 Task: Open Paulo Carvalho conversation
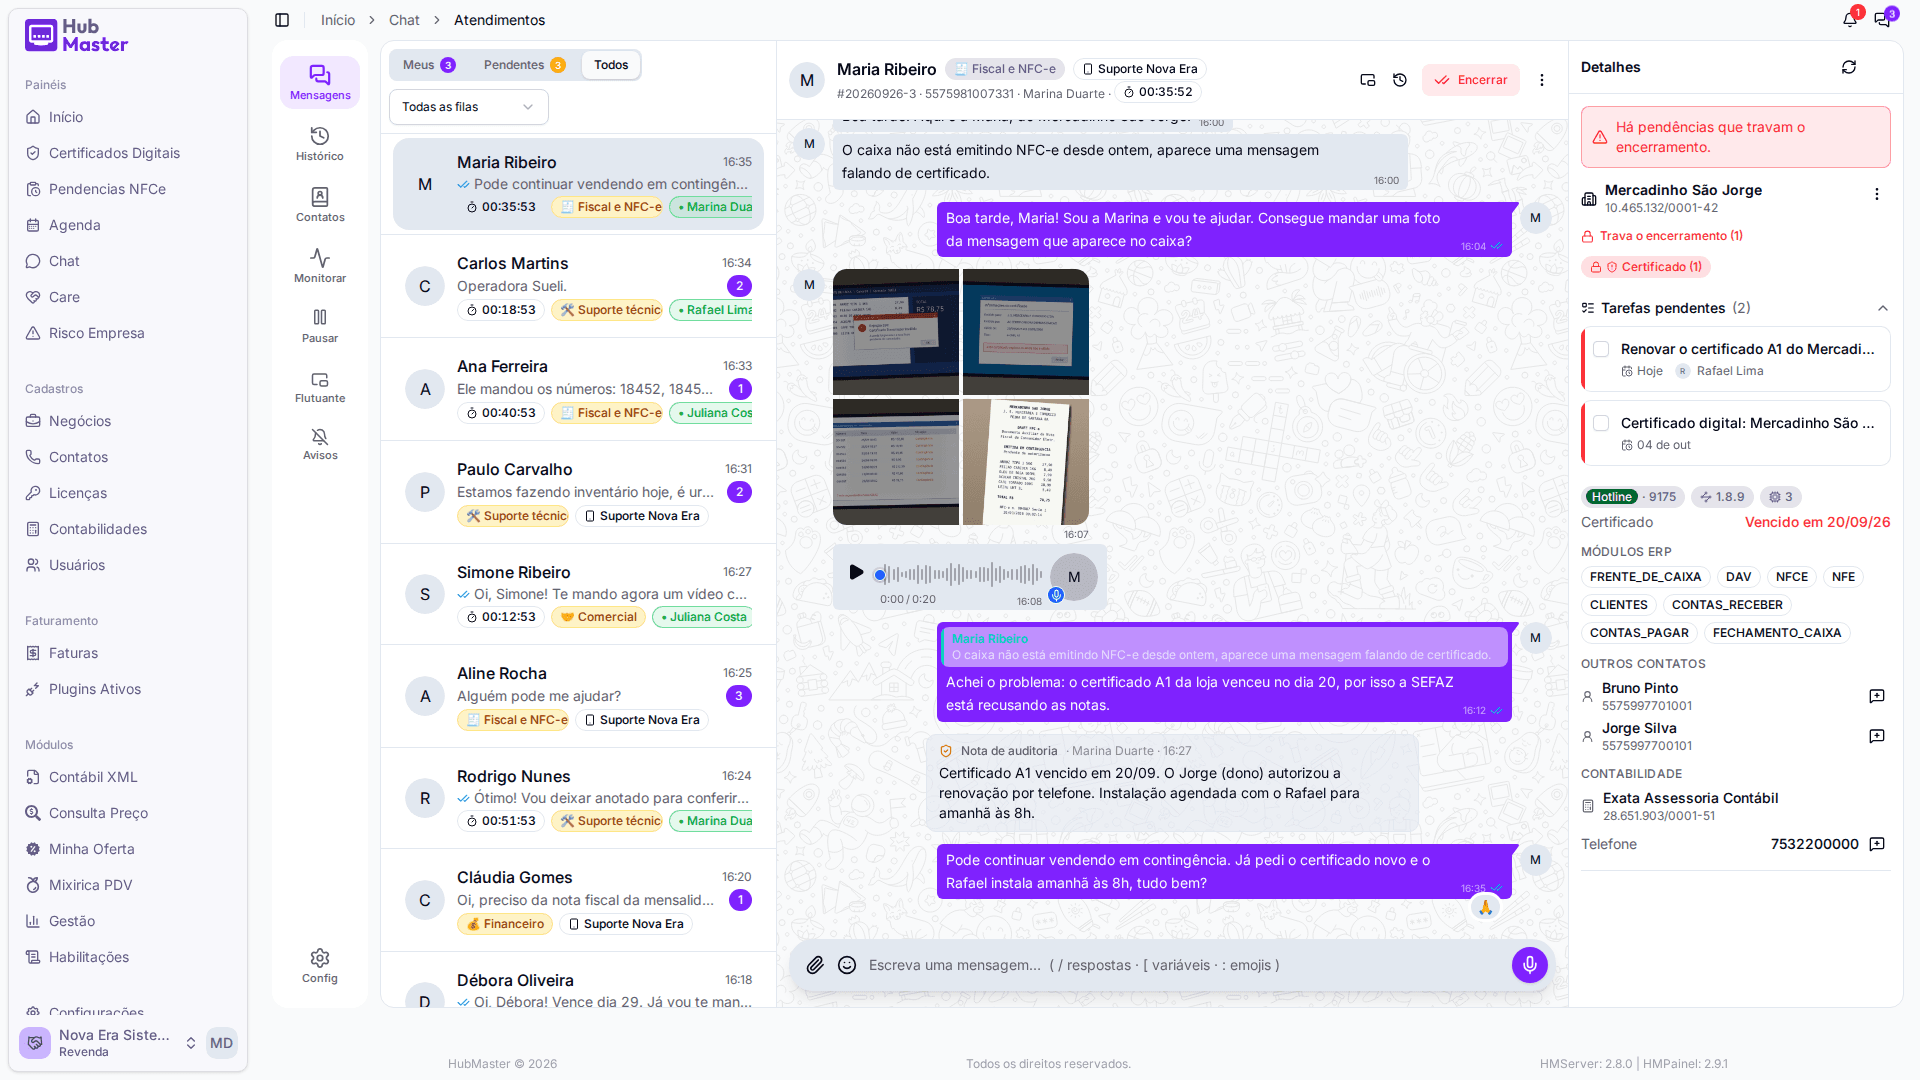(578, 492)
